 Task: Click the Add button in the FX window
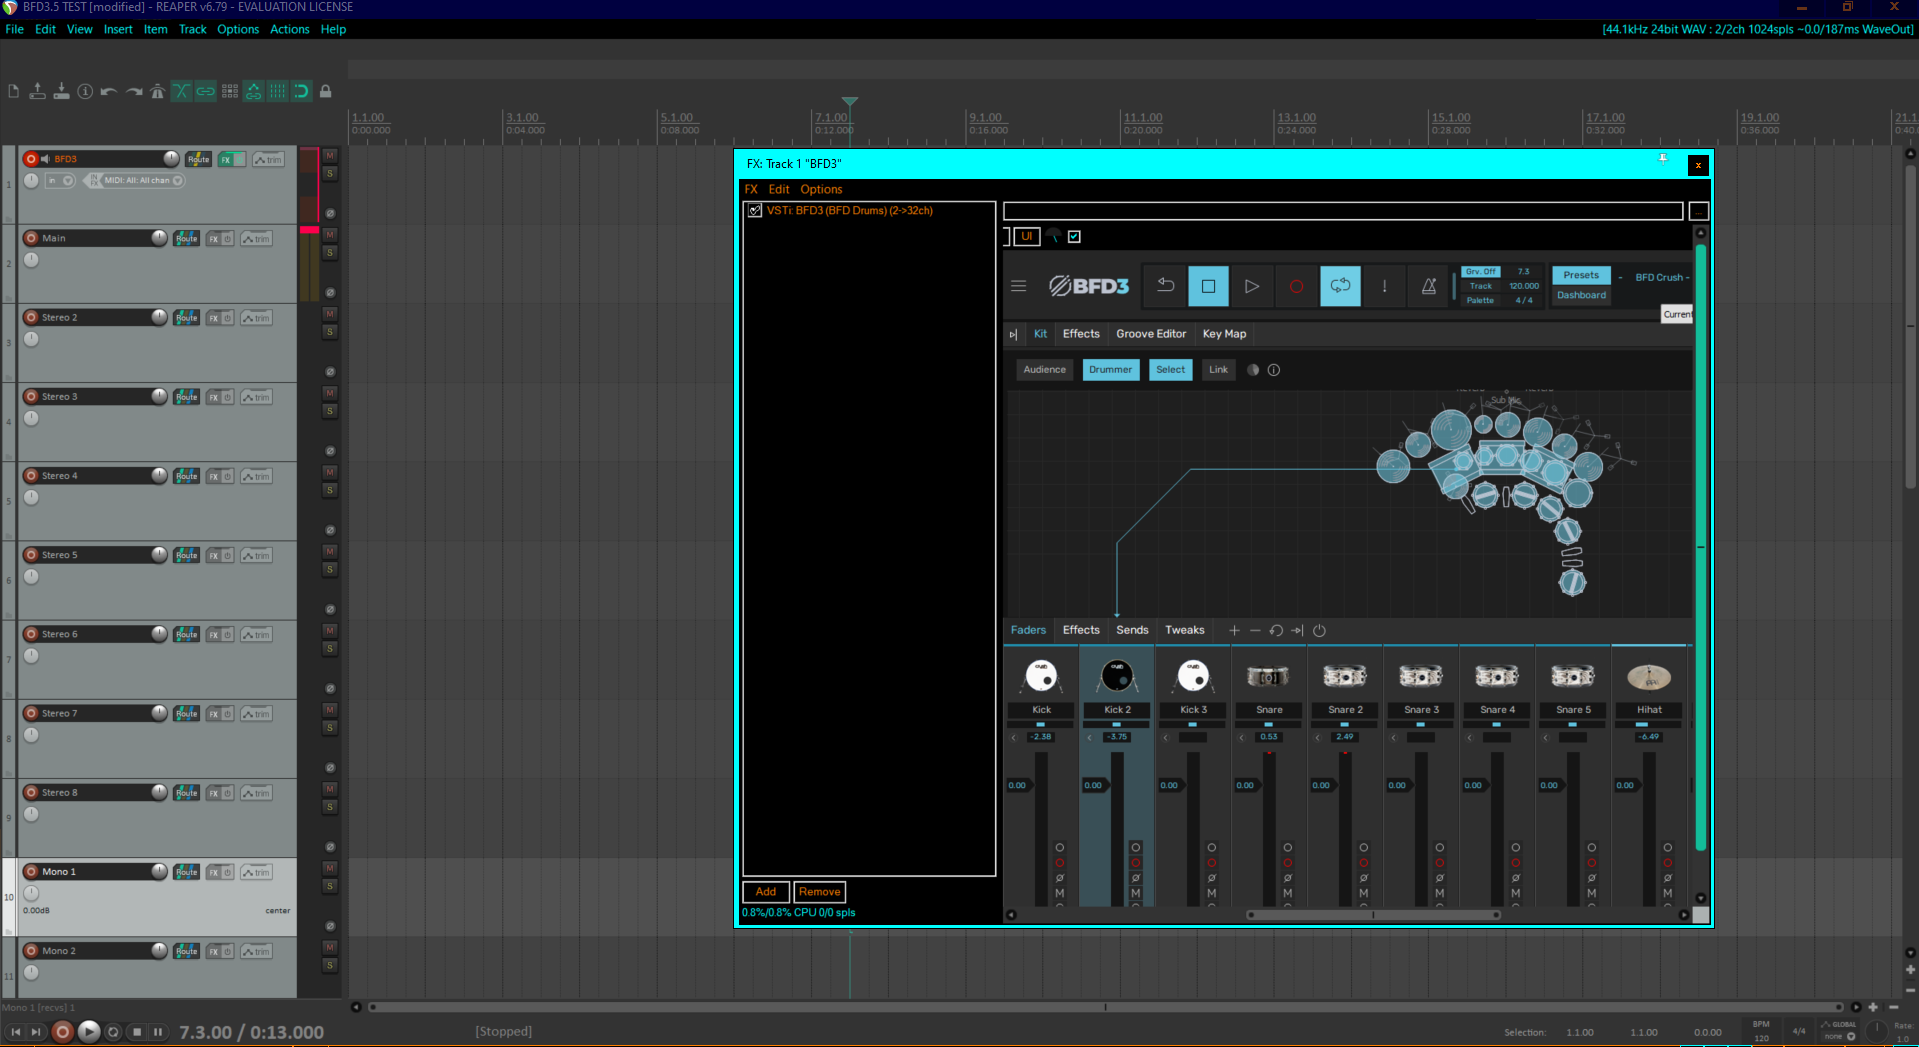(x=766, y=892)
